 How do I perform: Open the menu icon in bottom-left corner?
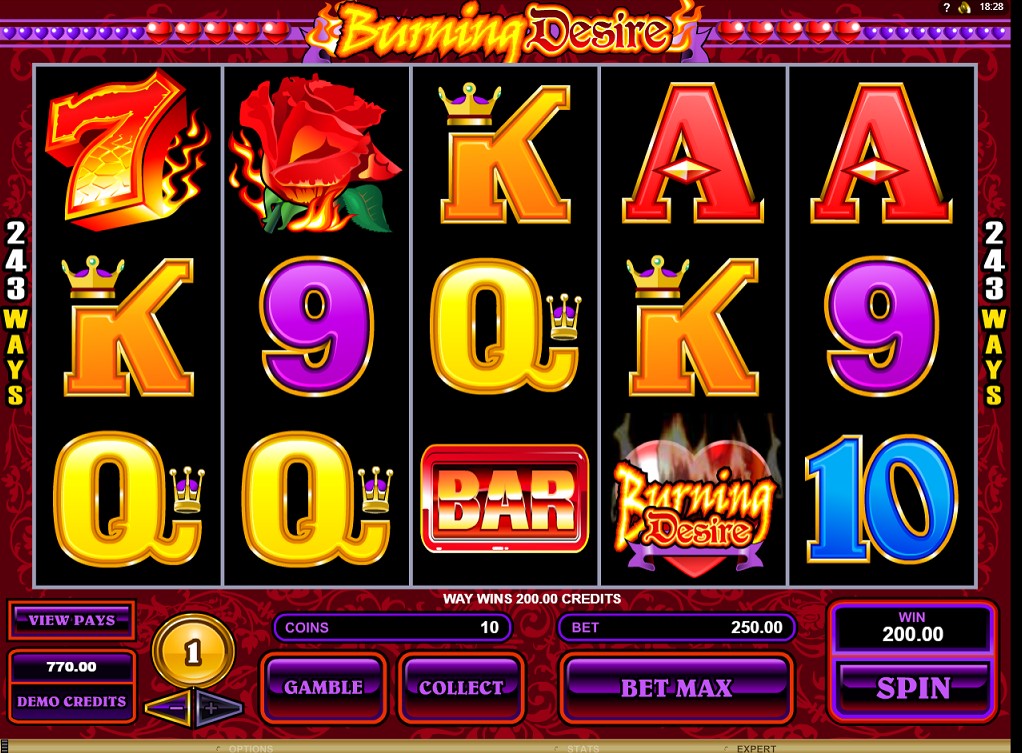point(3,747)
